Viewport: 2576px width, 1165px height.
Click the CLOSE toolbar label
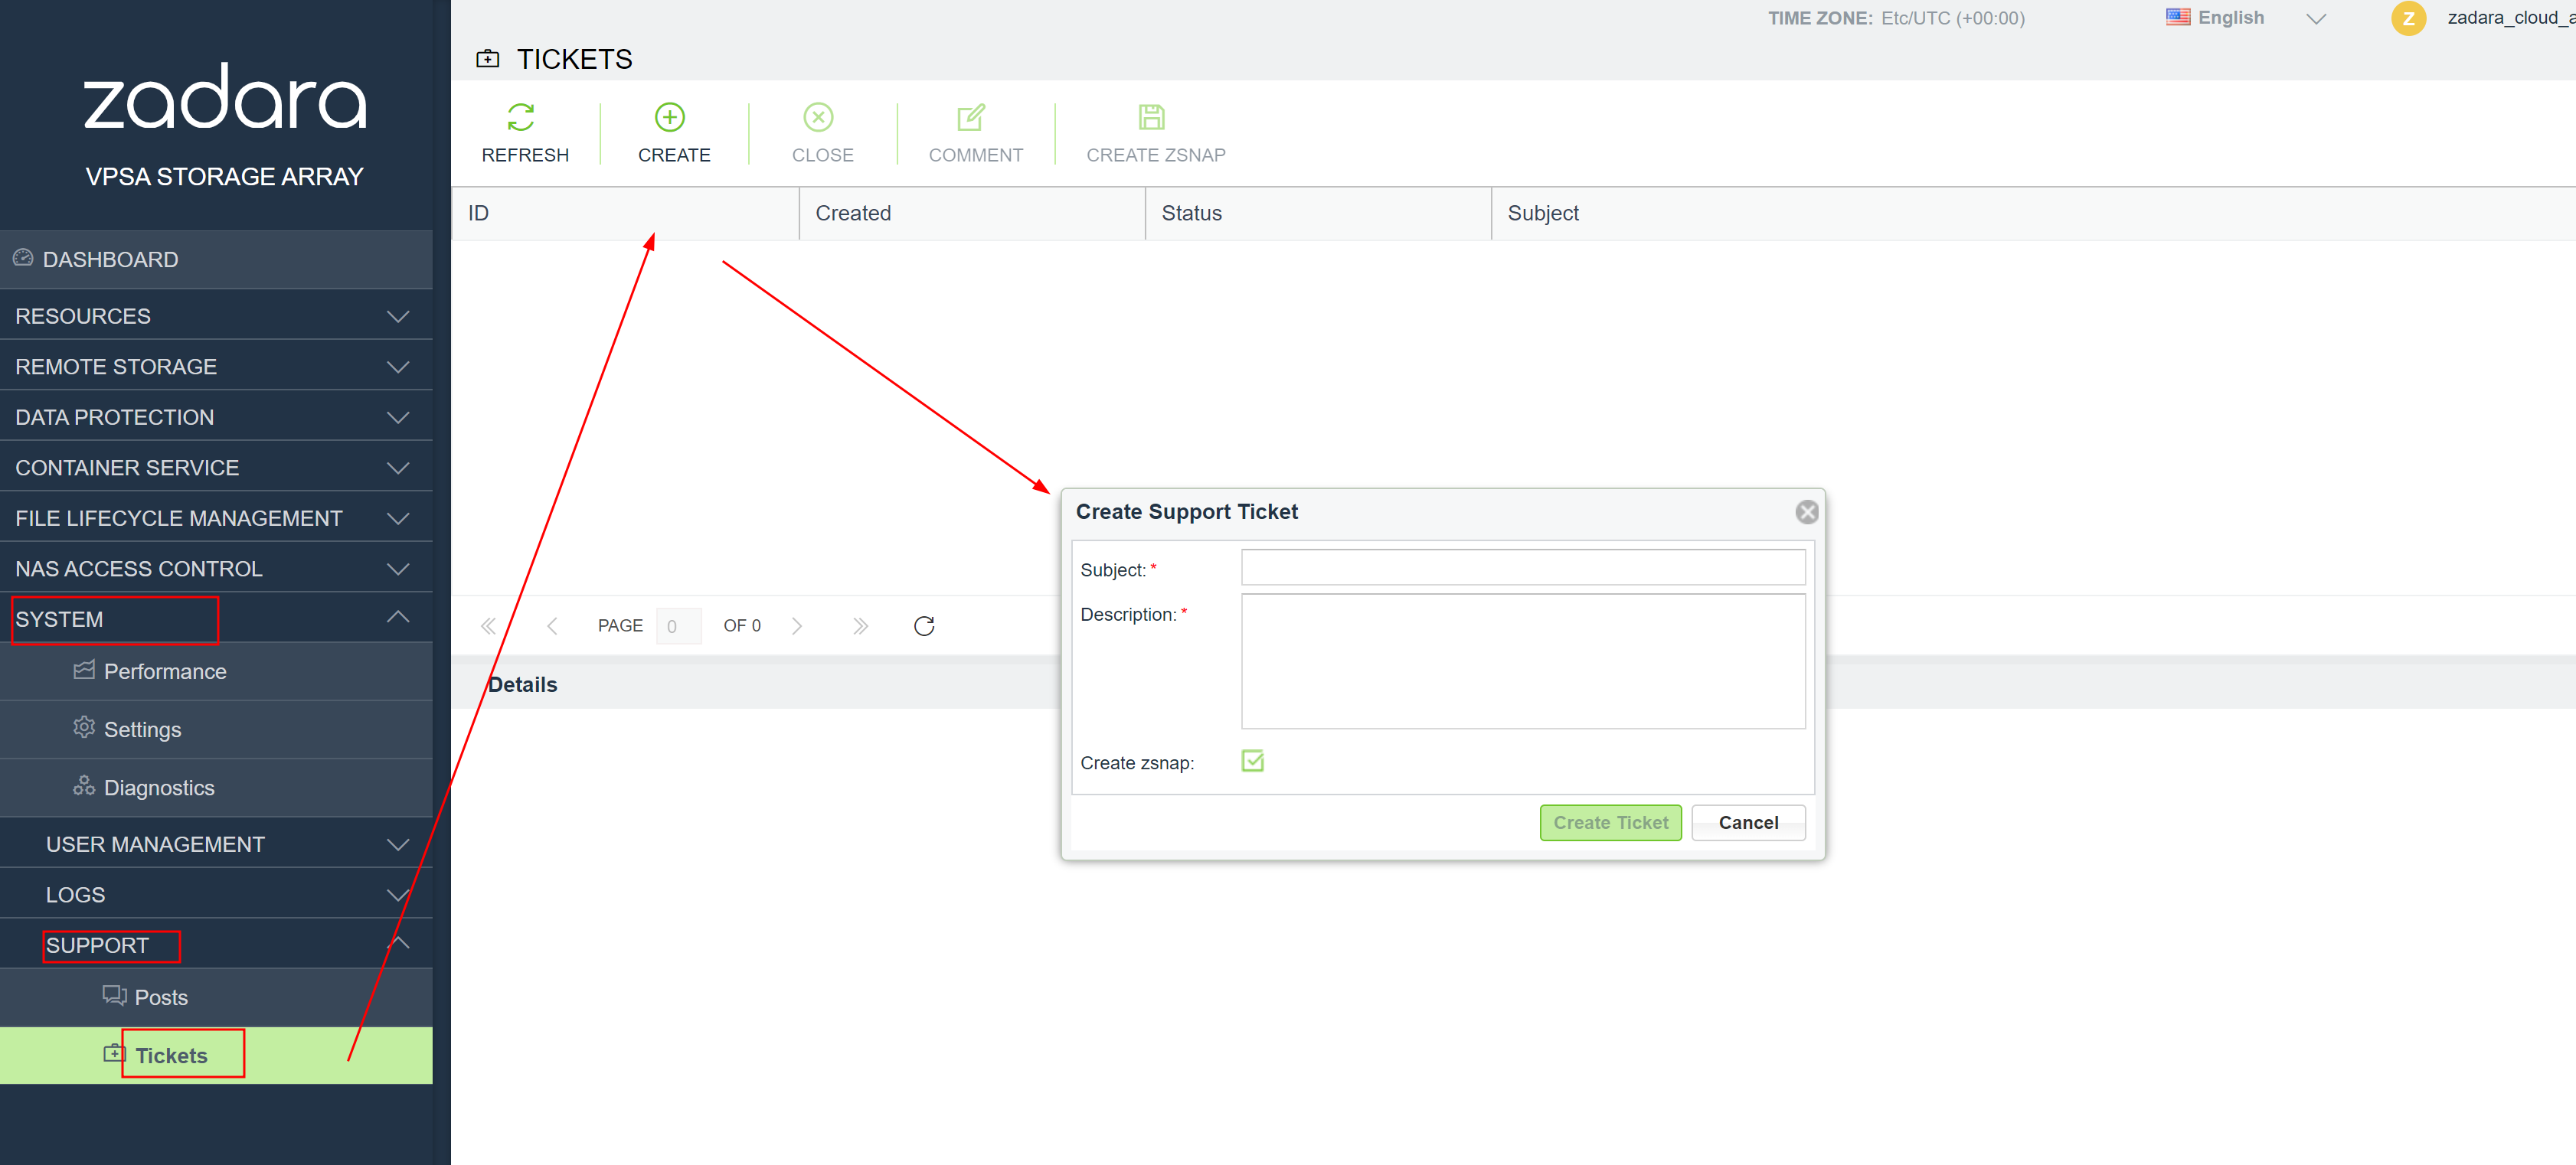coord(822,155)
